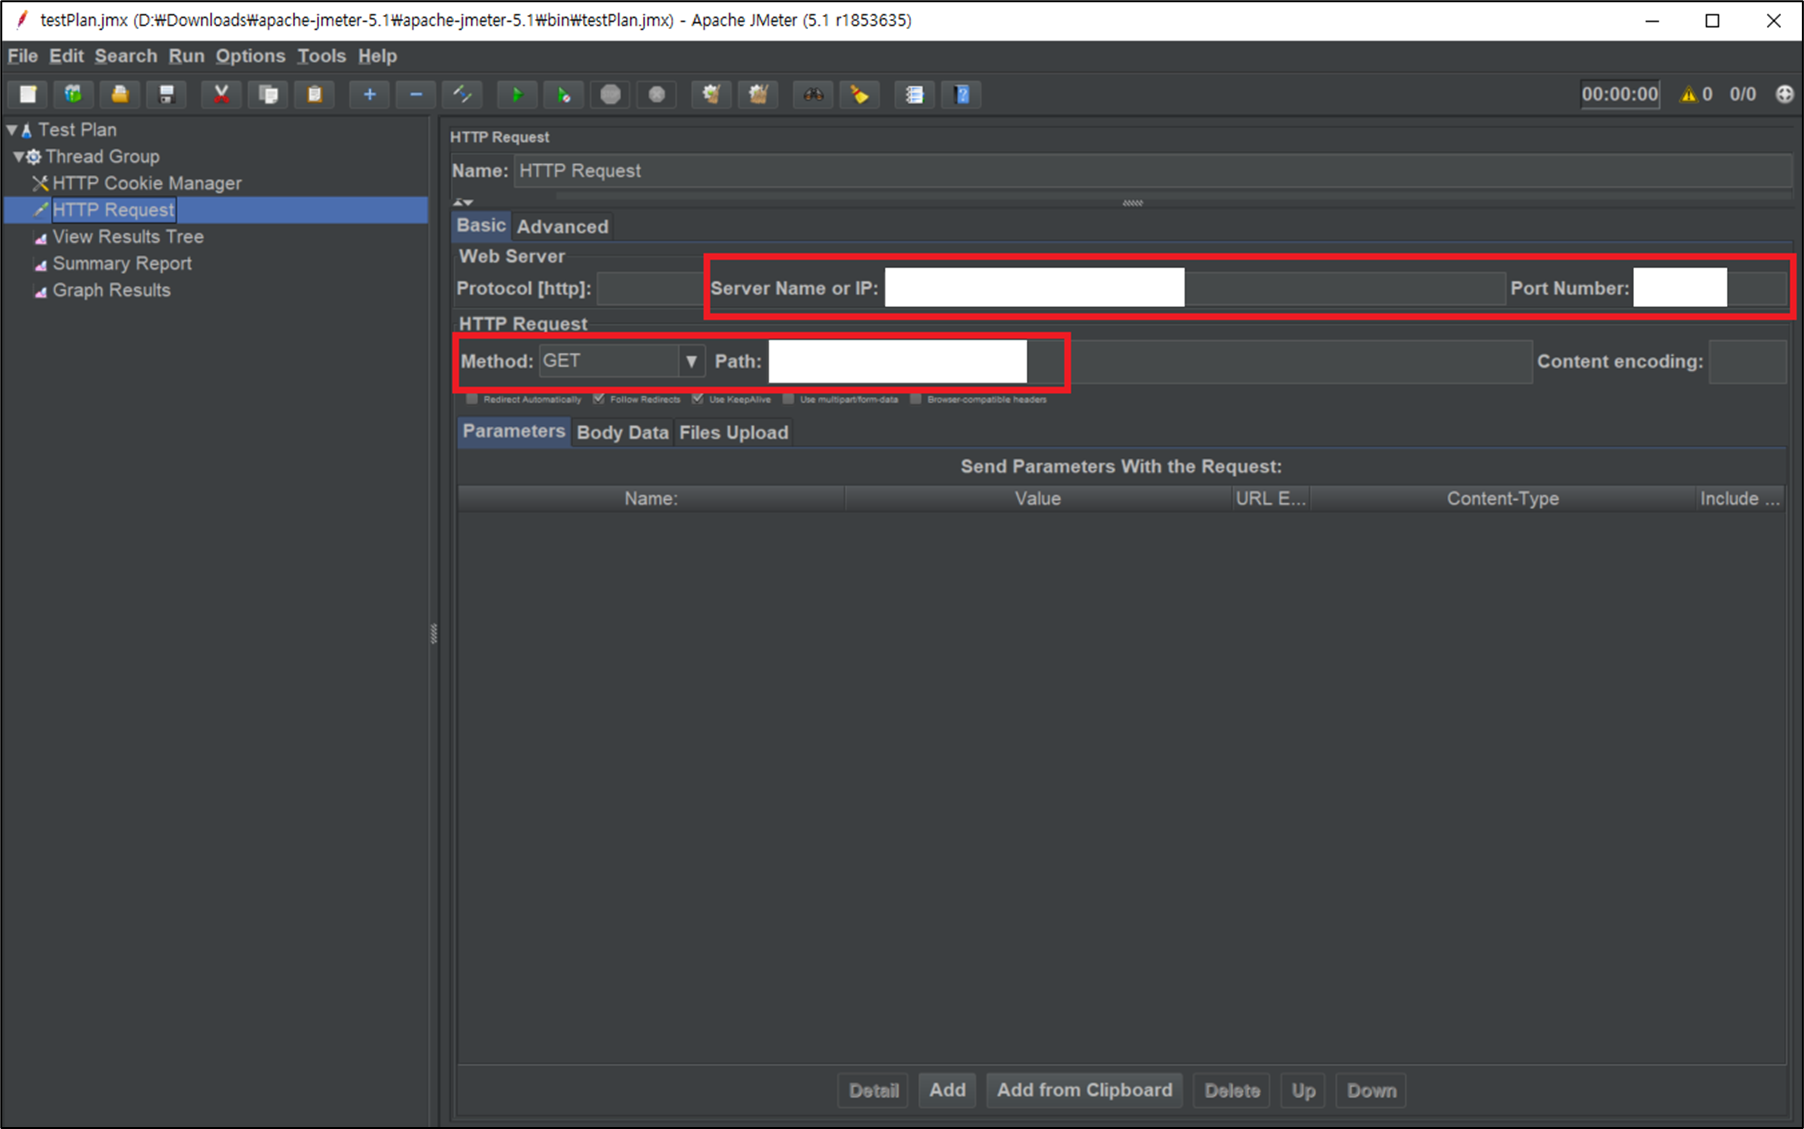Viewport: 1804px width, 1129px height.
Task: Switch to the Files Upload tab
Action: [734, 432]
